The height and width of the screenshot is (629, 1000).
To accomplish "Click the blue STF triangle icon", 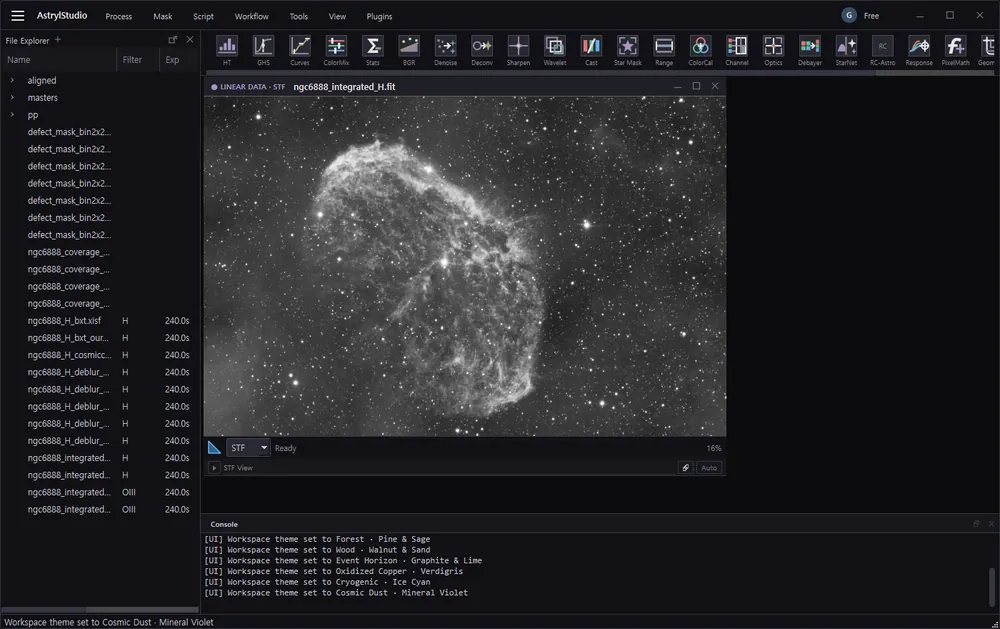I will point(214,448).
